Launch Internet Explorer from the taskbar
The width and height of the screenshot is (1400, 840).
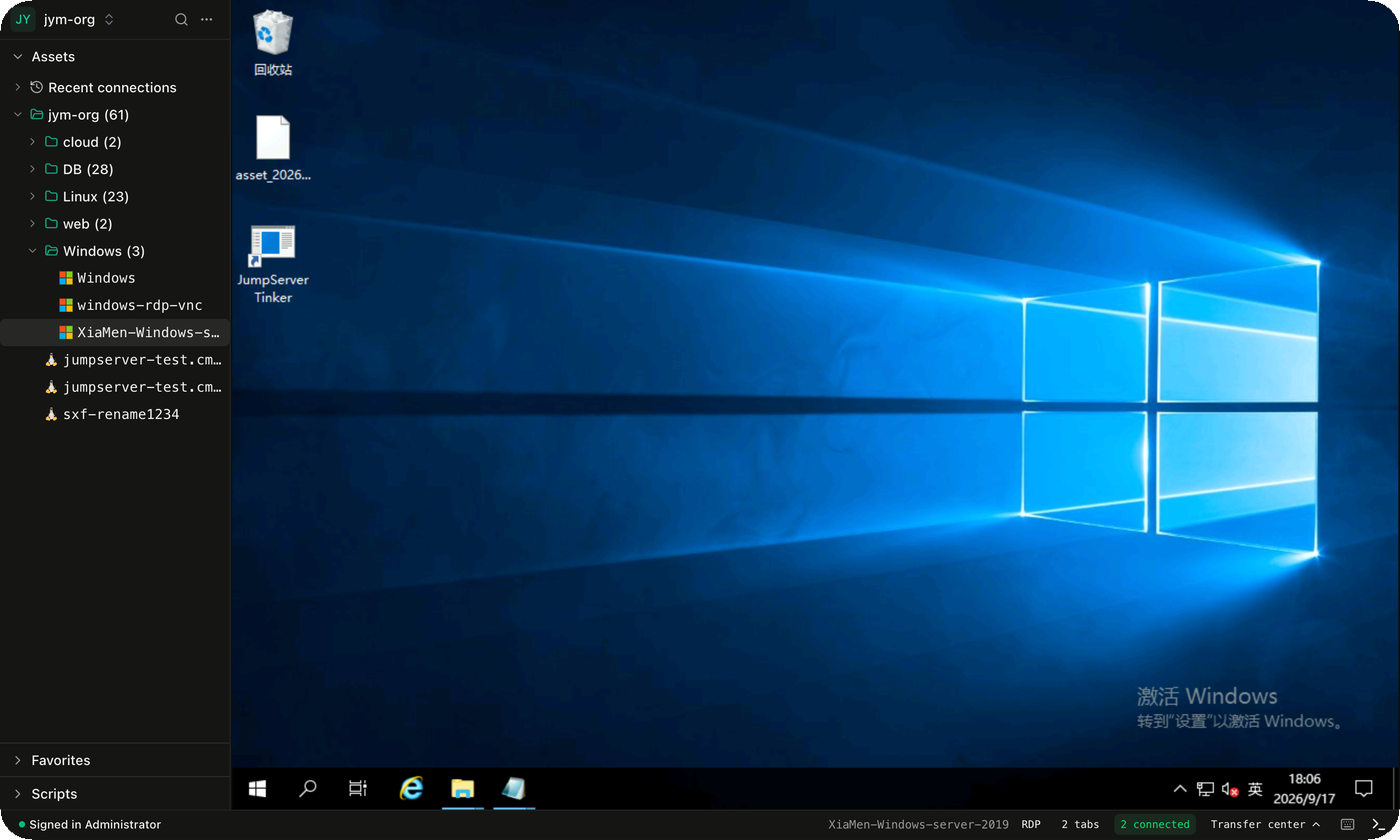point(410,789)
